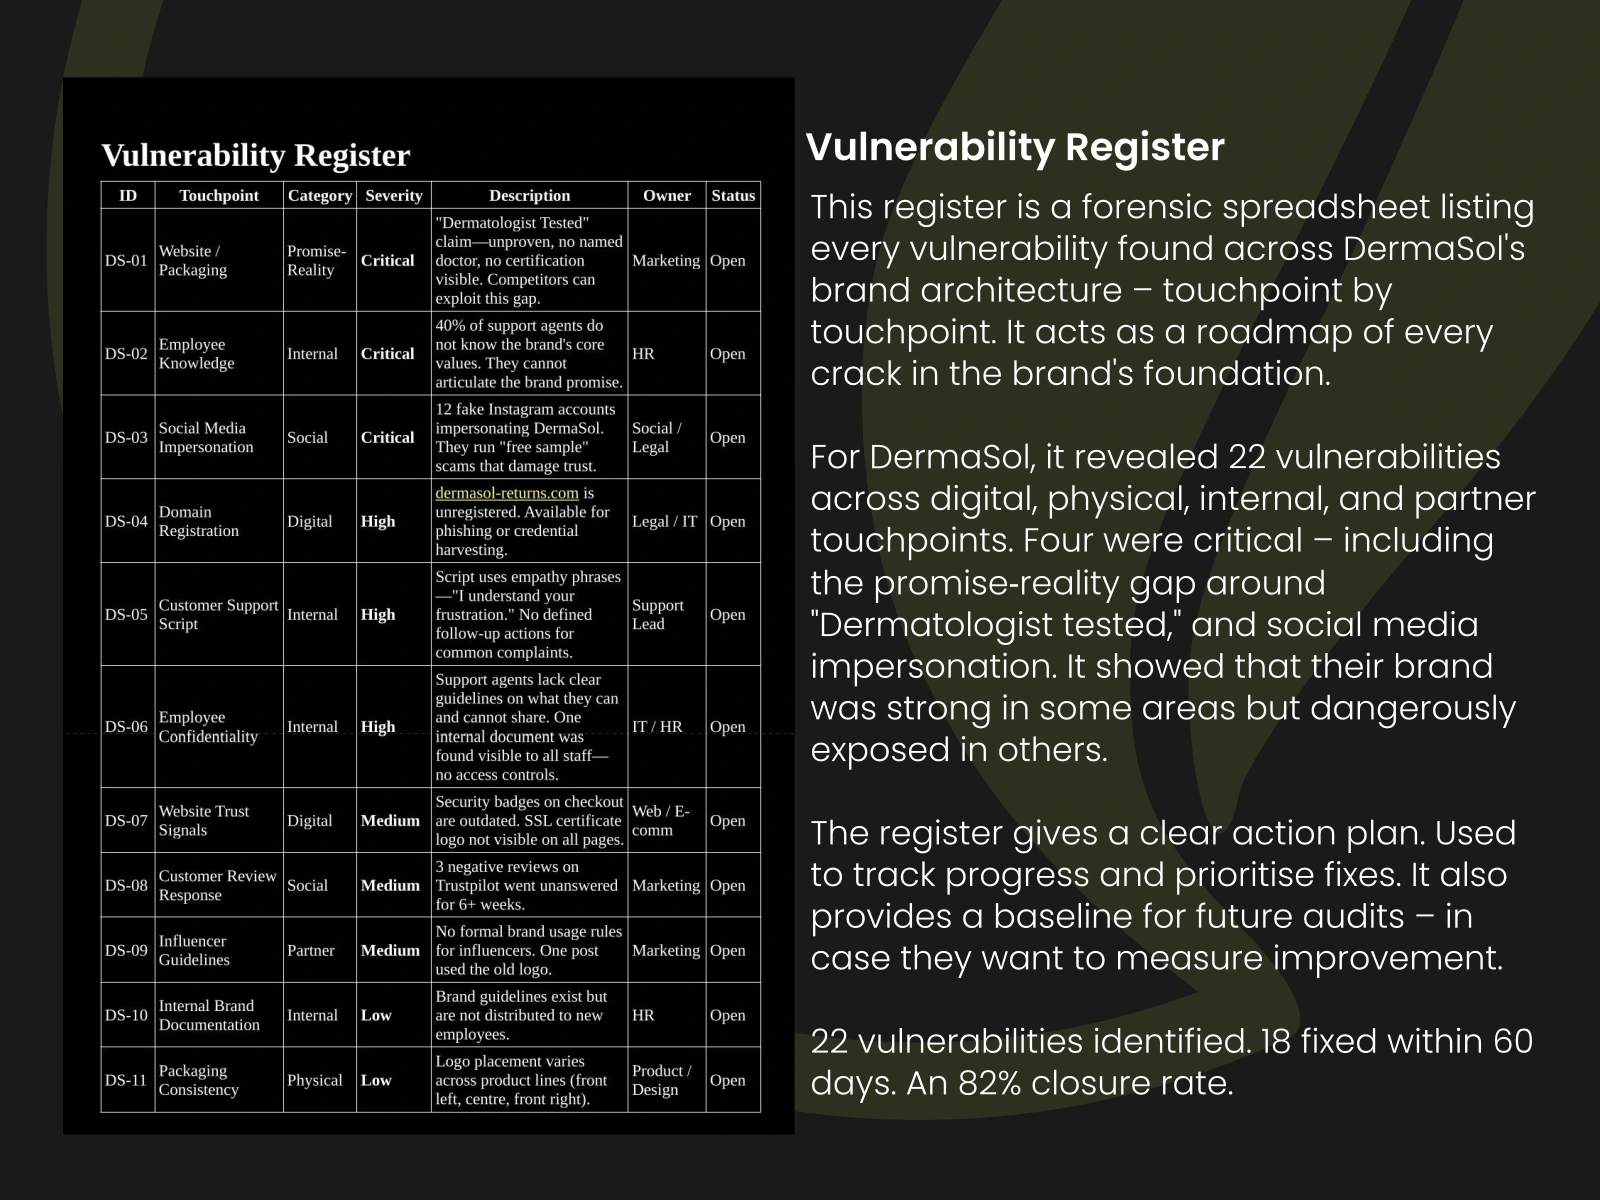Select the 82% closure rate sentence
Screen dimensions: 1600x1200
coord(1069,1083)
